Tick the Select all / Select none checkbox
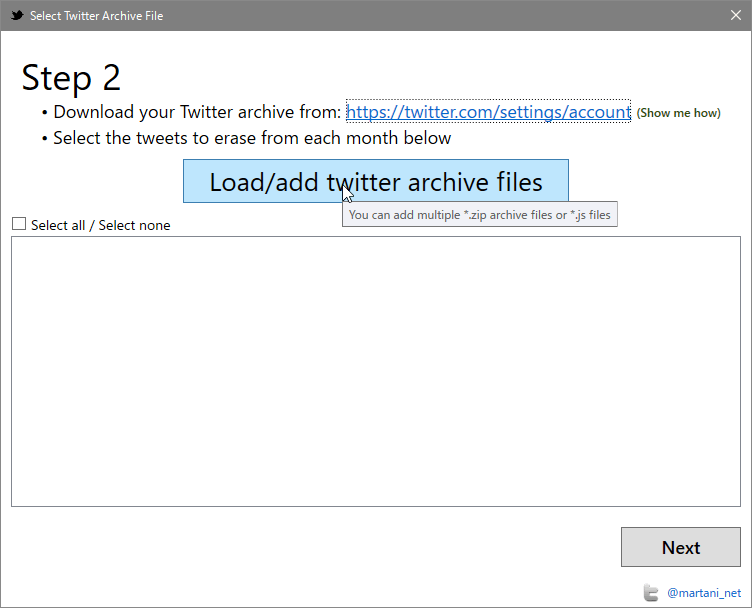Screen dimensions: 752x608 pos(19,224)
